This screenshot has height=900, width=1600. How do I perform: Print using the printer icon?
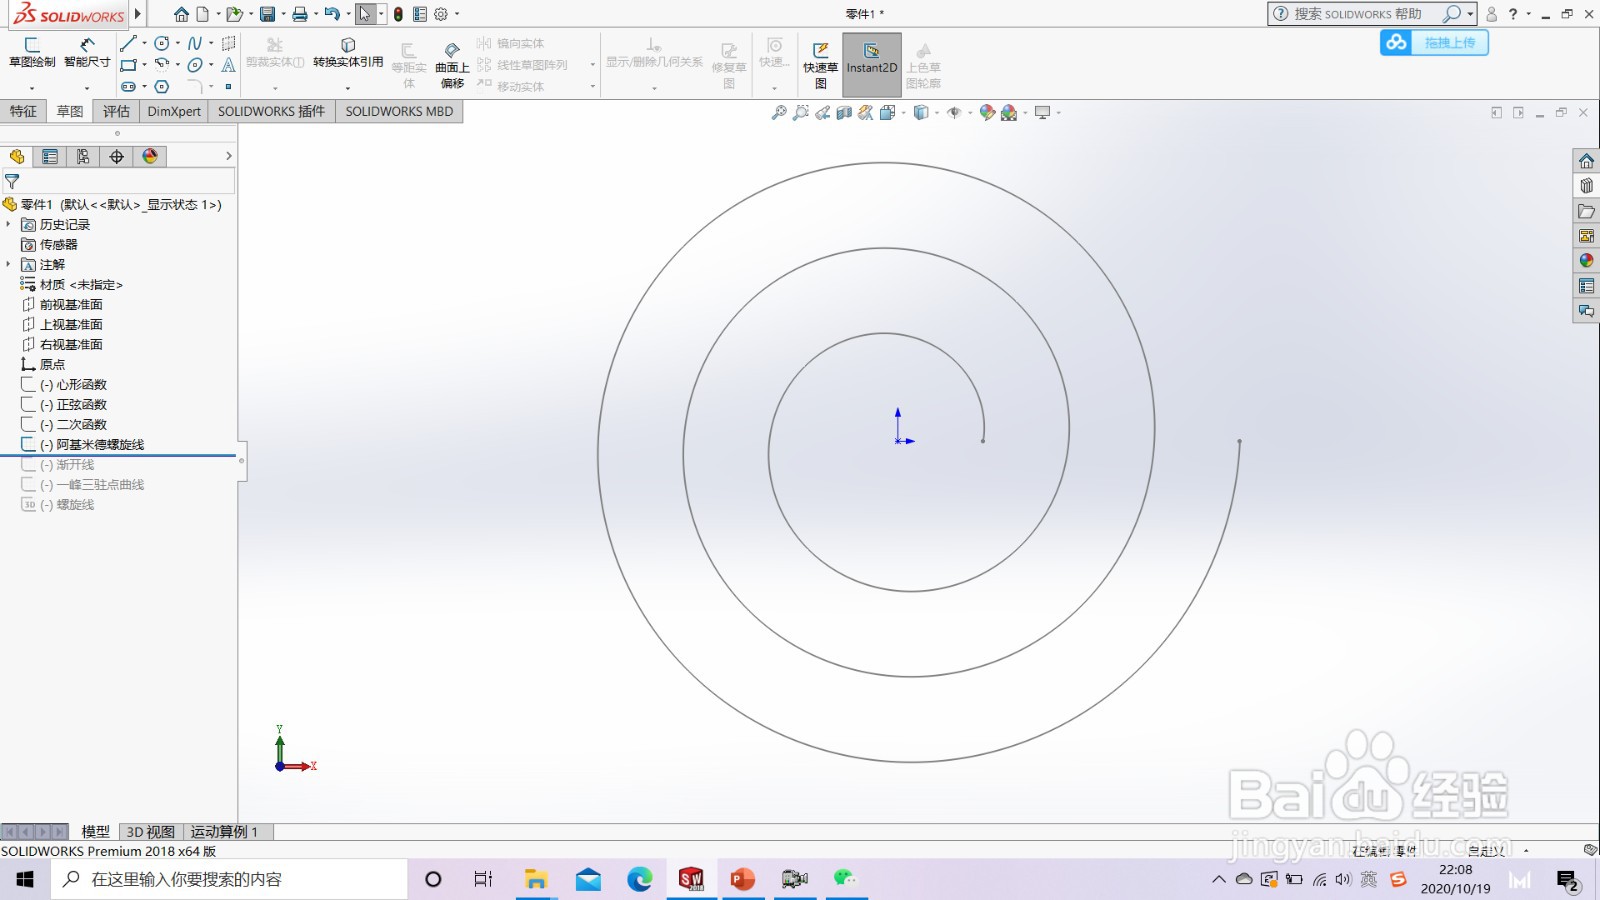299,14
